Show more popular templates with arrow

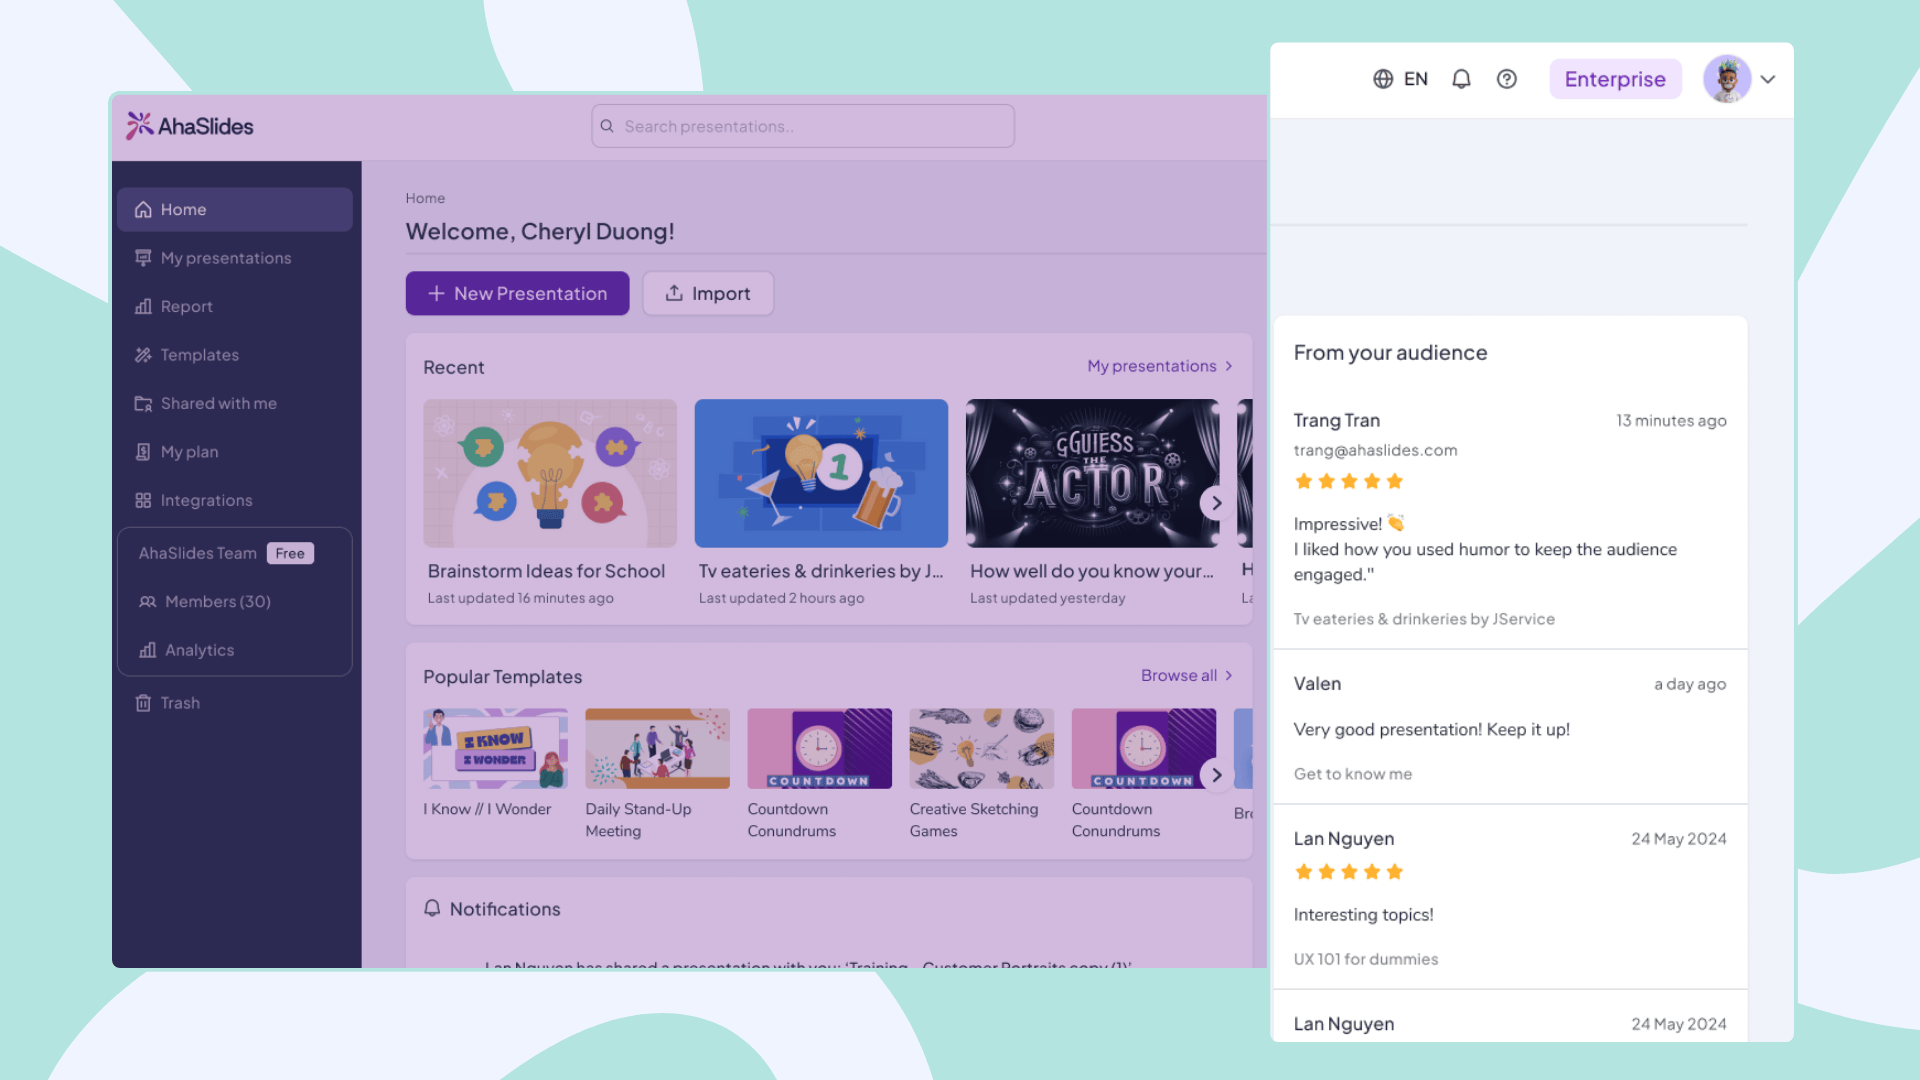tap(1216, 775)
